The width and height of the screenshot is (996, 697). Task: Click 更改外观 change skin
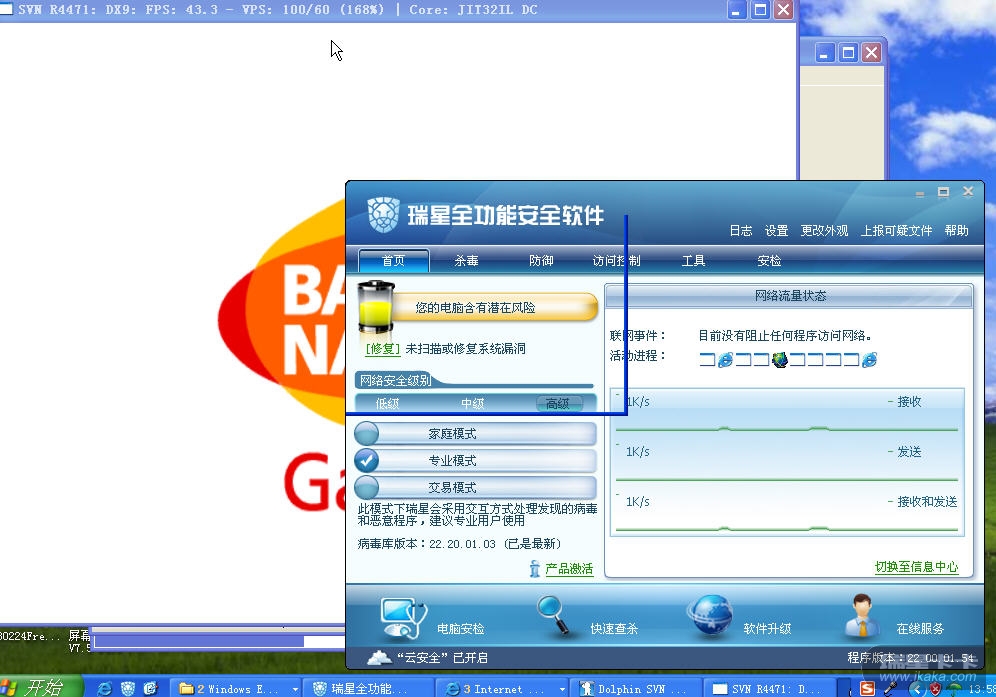pyautogui.click(x=824, y=231)
